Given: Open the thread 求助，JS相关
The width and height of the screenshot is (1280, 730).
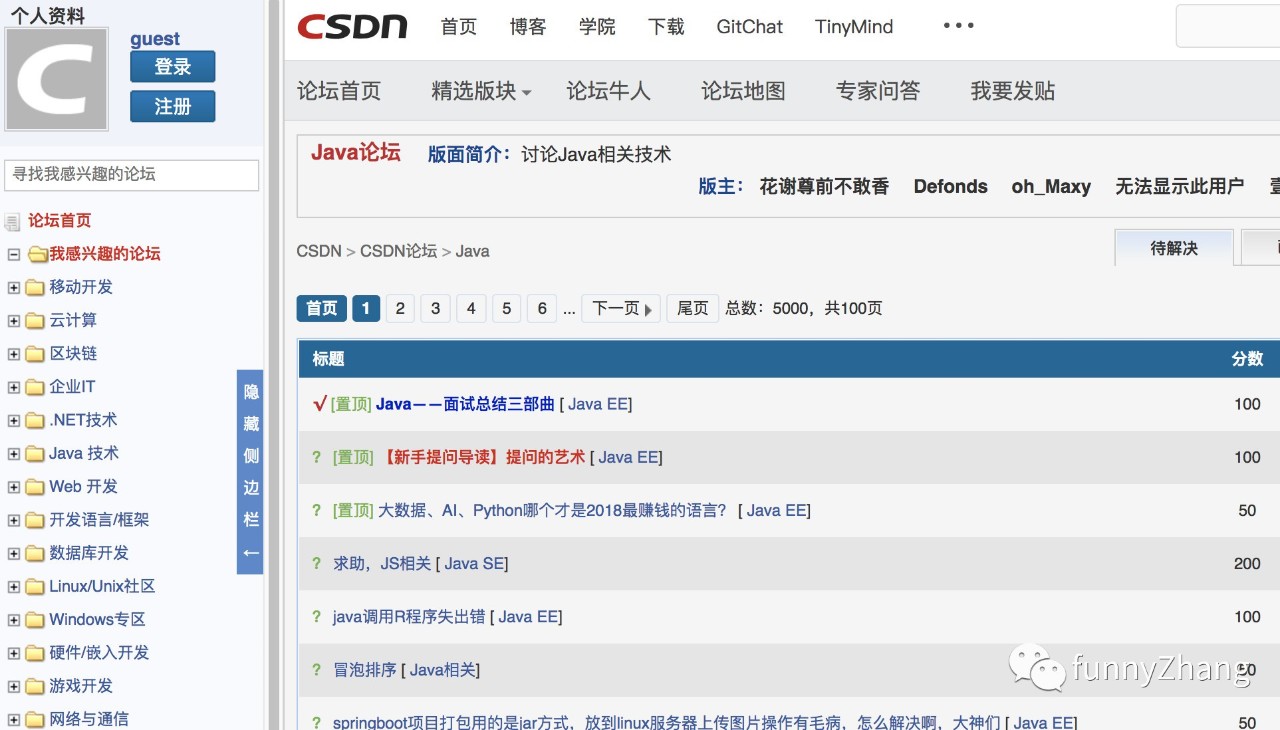Looking at the screenshot, I should click(382, 564).
